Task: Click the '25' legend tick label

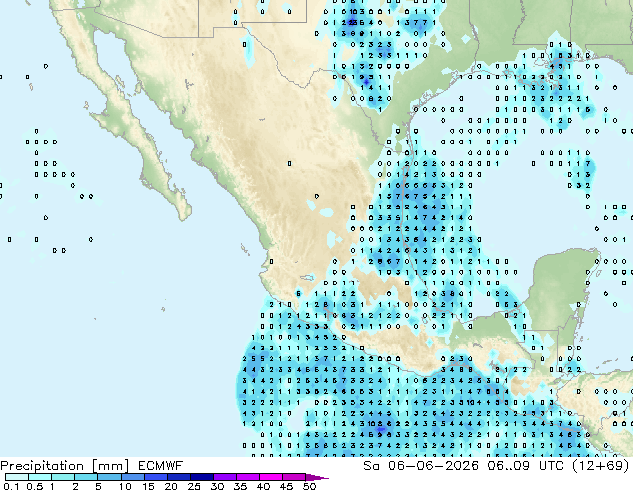Action: tap(194, 486)
